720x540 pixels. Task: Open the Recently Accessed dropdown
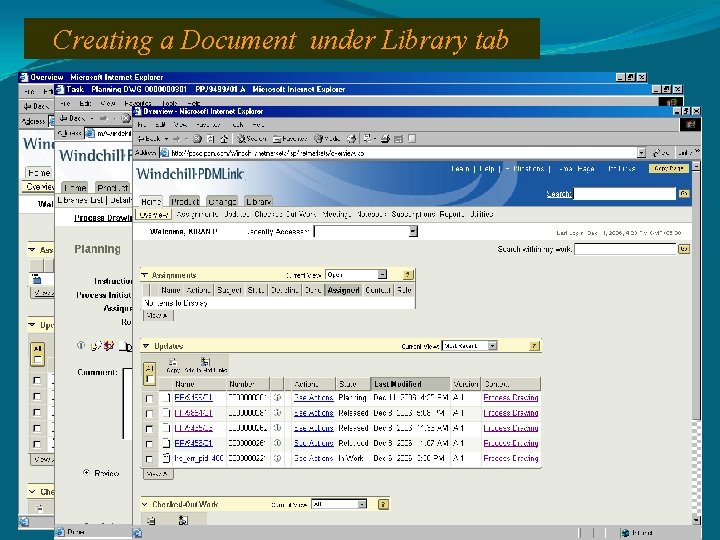[x=413, y=231]
